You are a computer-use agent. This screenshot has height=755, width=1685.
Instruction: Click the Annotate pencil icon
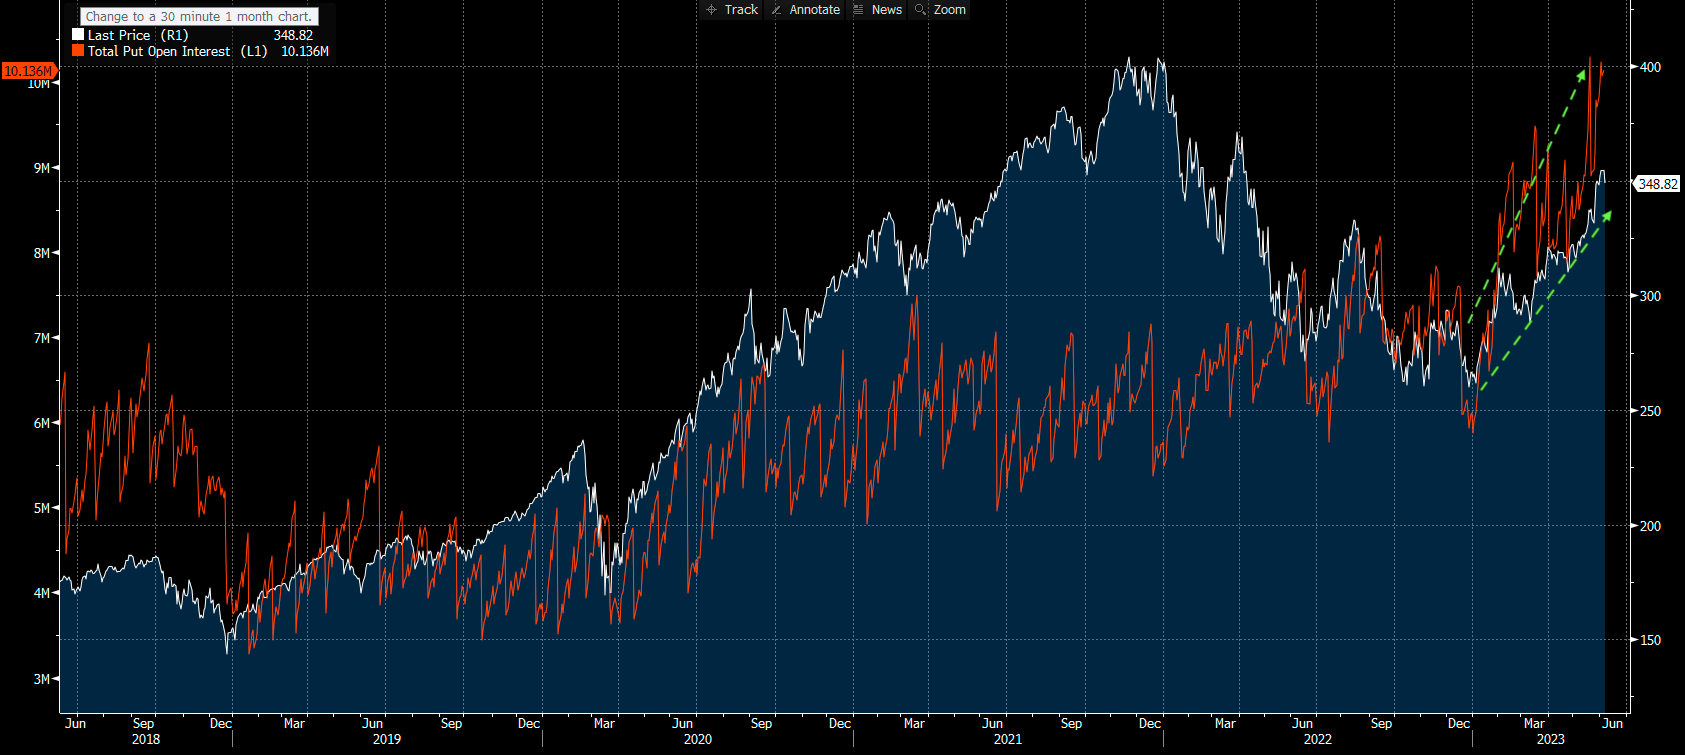point(777,10)
